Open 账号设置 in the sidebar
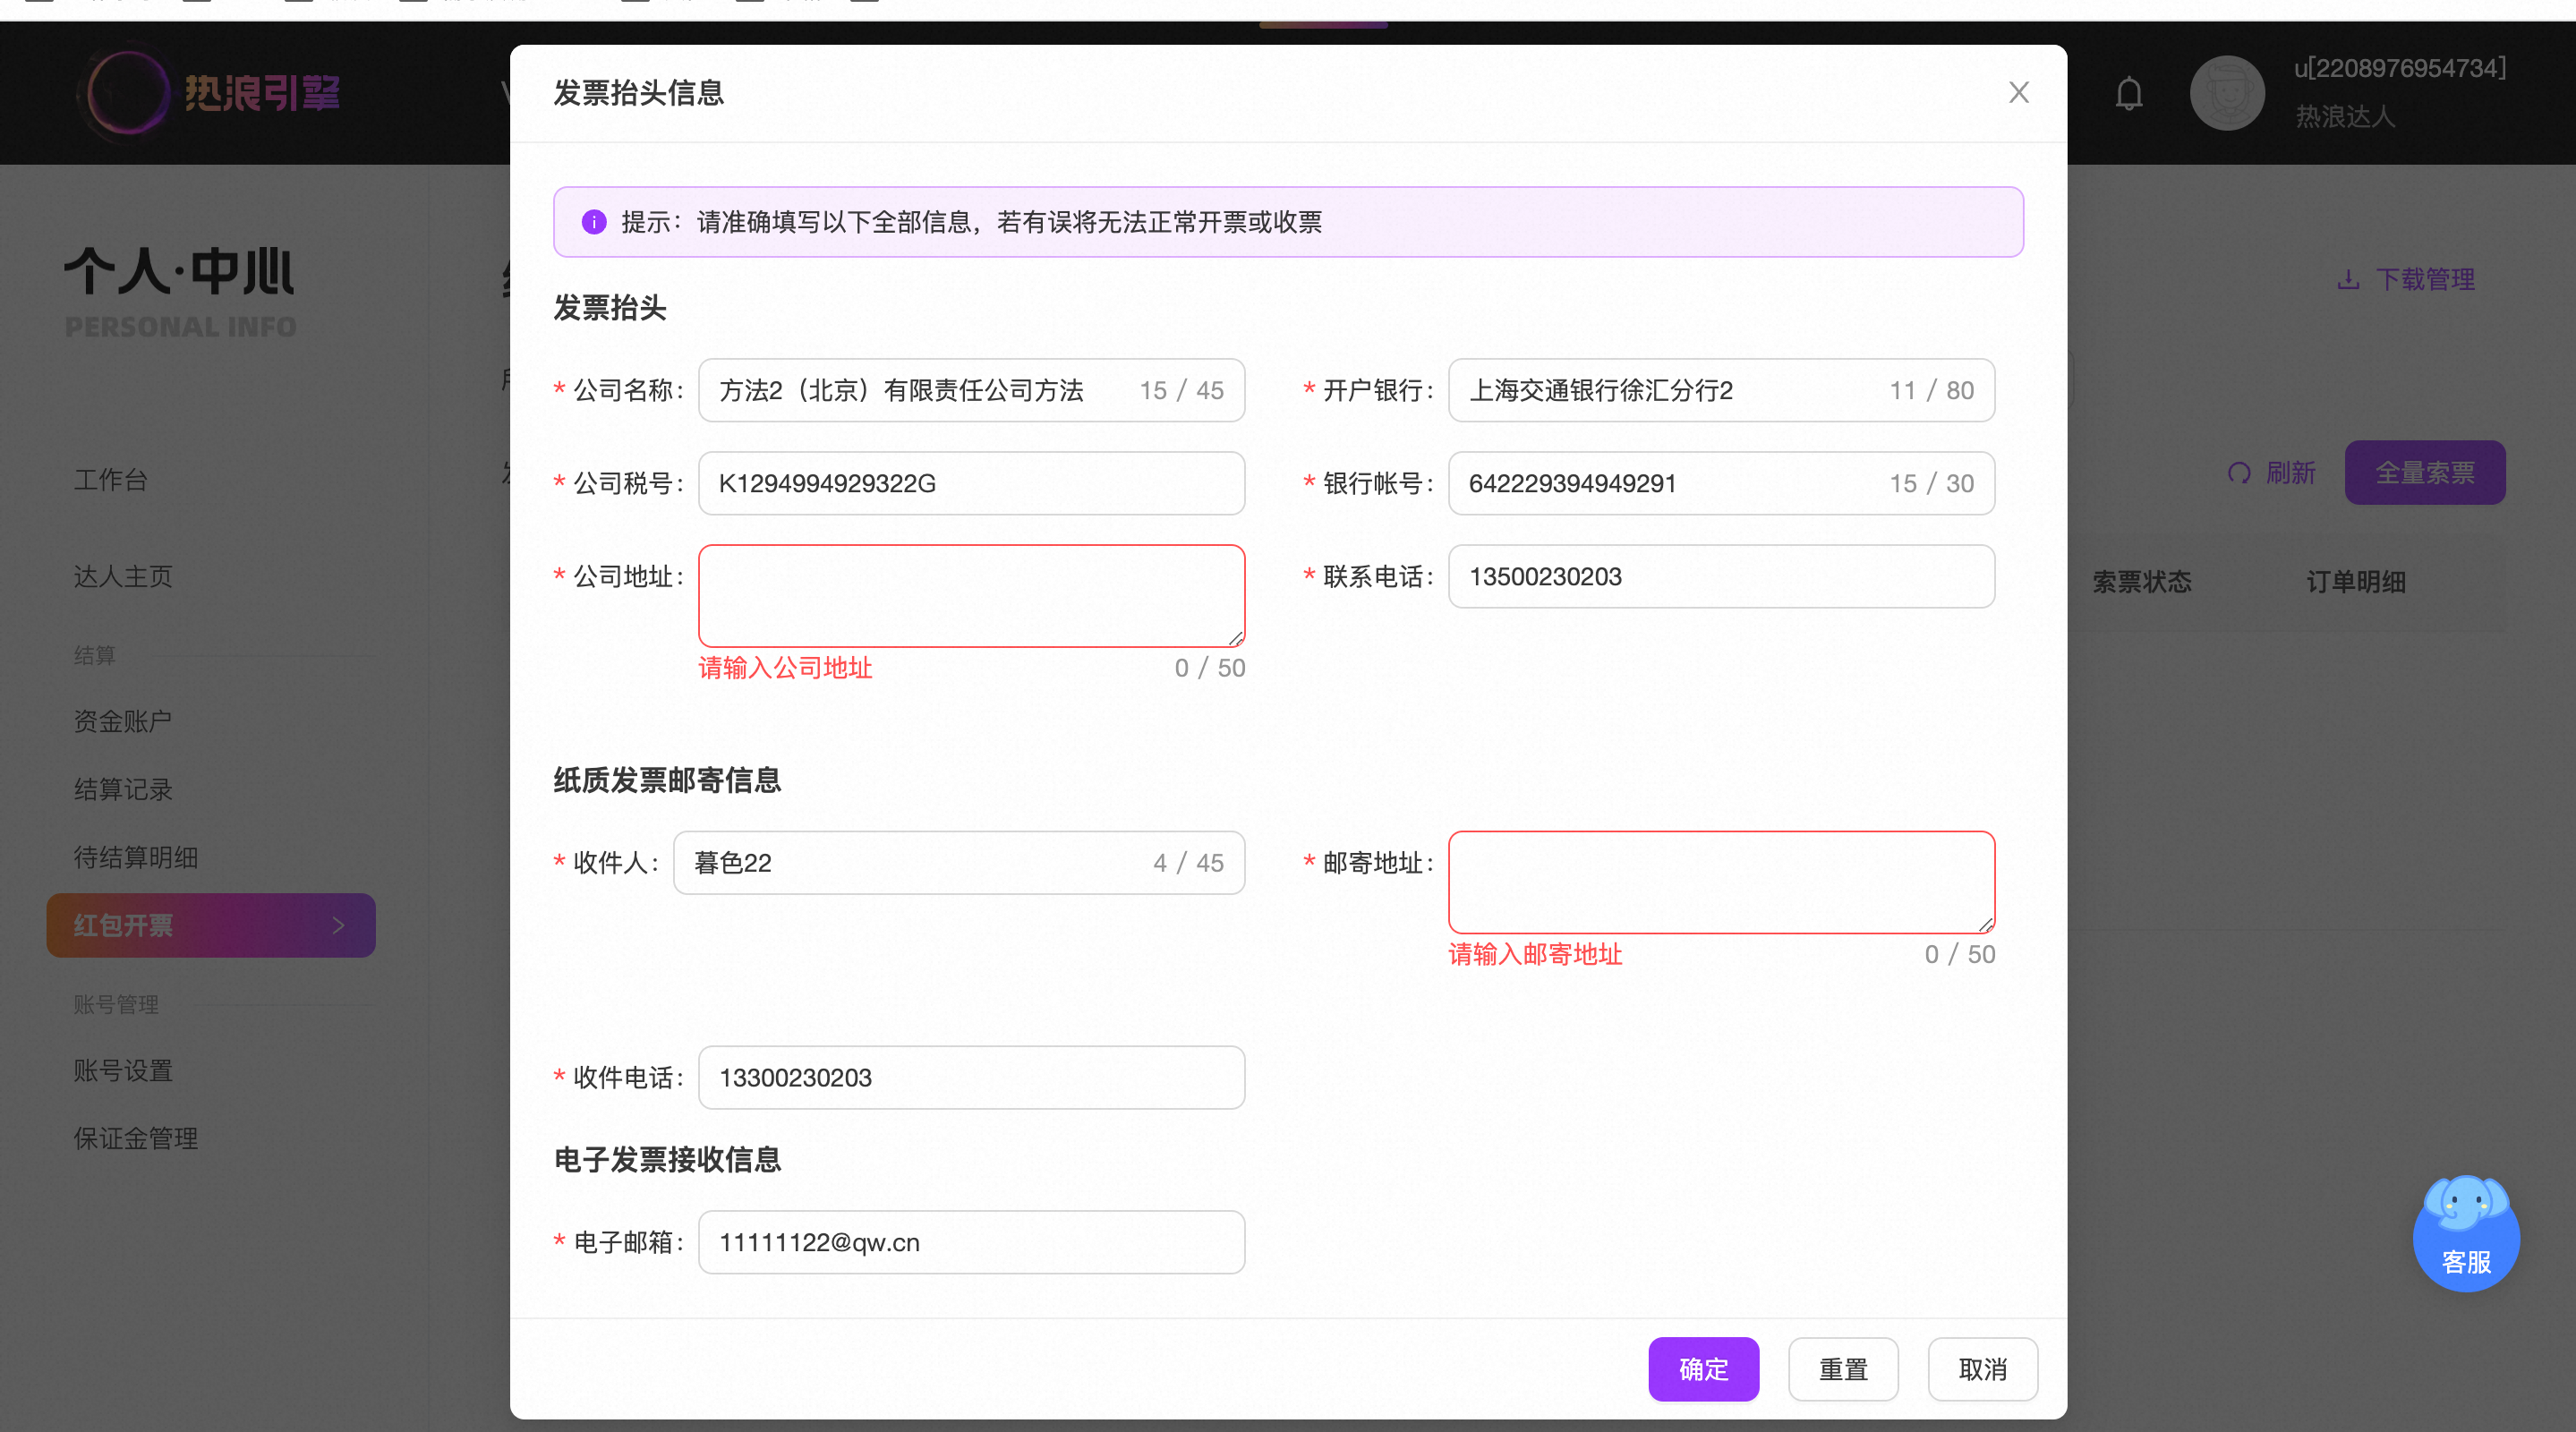The image size is (2576, 1432). [x=123, y=1070]
